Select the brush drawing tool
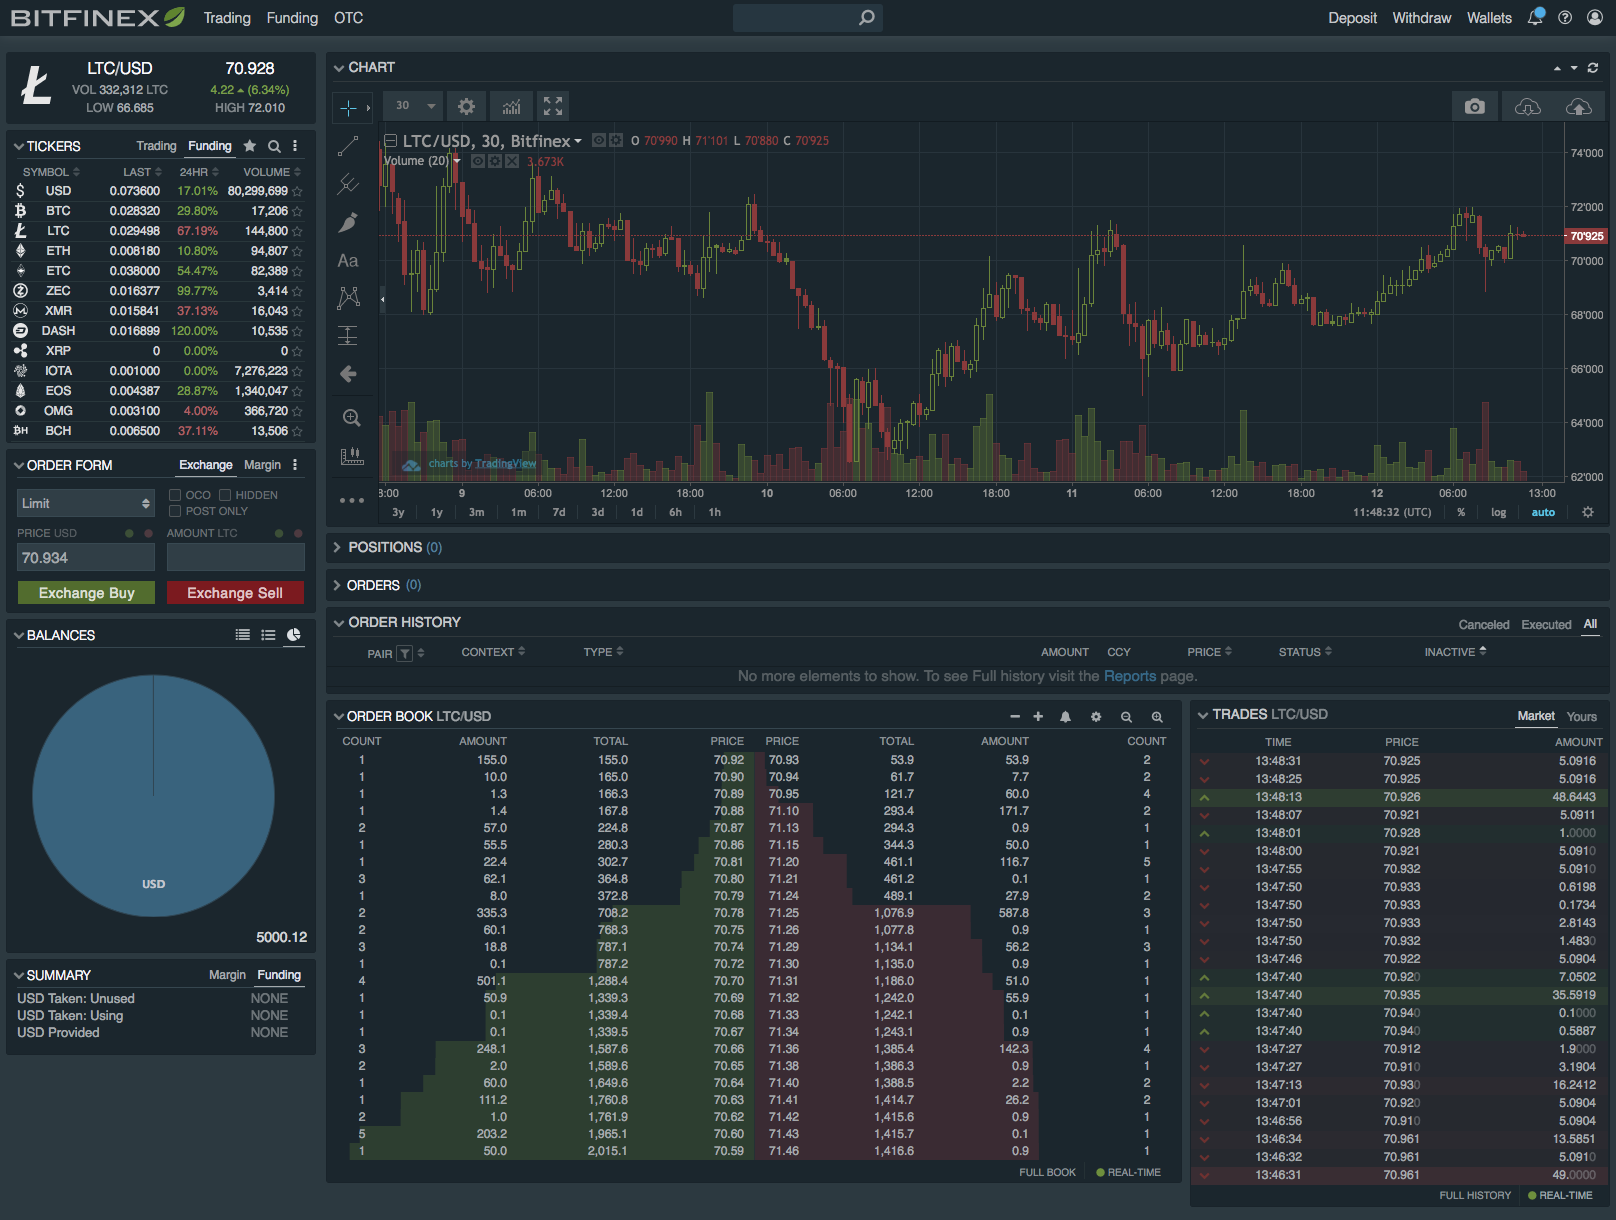The image size is (1616, 1220). coord(348,222)
